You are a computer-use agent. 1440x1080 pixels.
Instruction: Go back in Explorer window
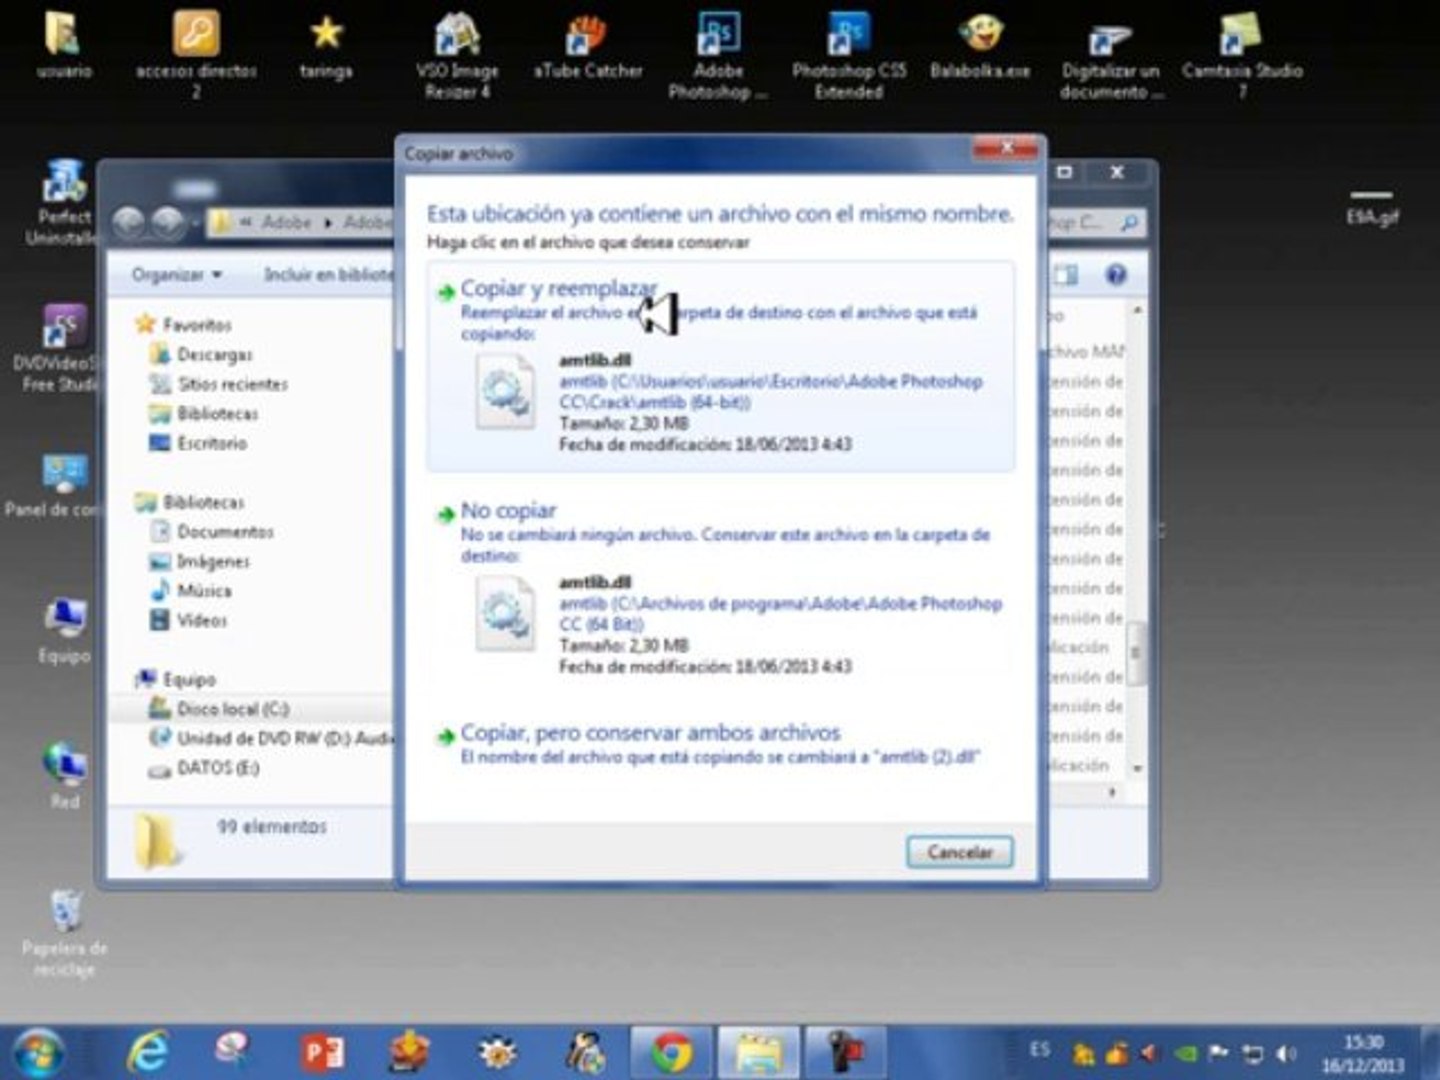(129, 222)
